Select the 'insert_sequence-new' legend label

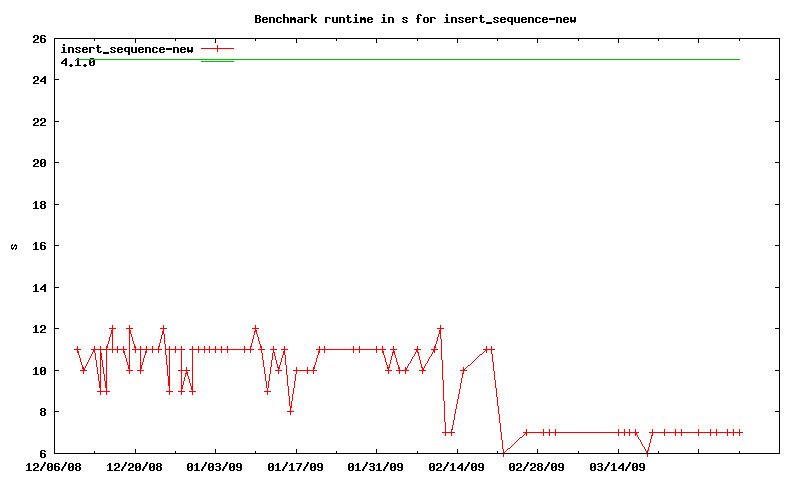127,48
